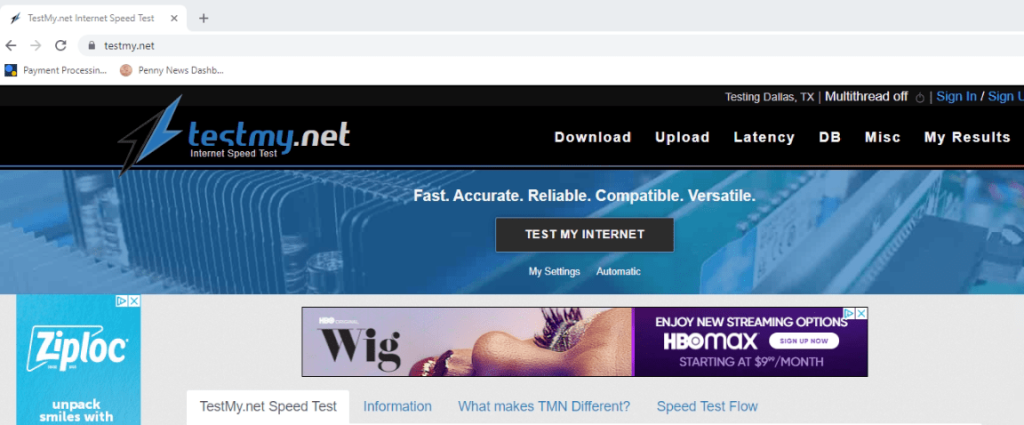Viewport: 1024px width, 425px height.
Task: Open the Latency menu
Action: pyautogui.click(x=763, y=137)
